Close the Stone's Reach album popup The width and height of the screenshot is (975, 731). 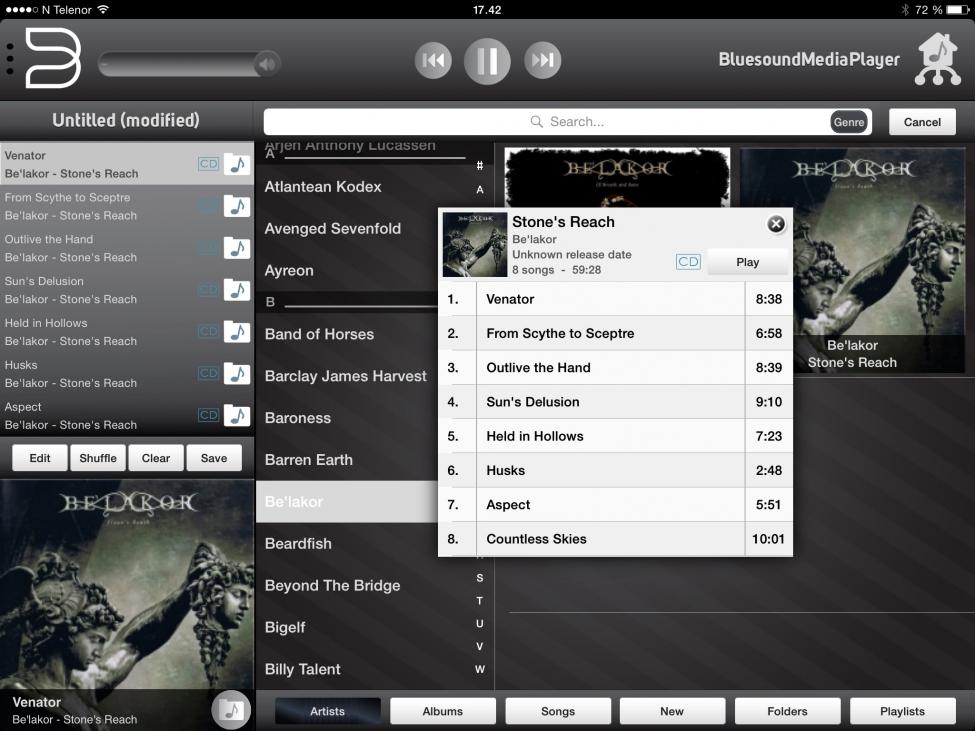pos(775,224)
